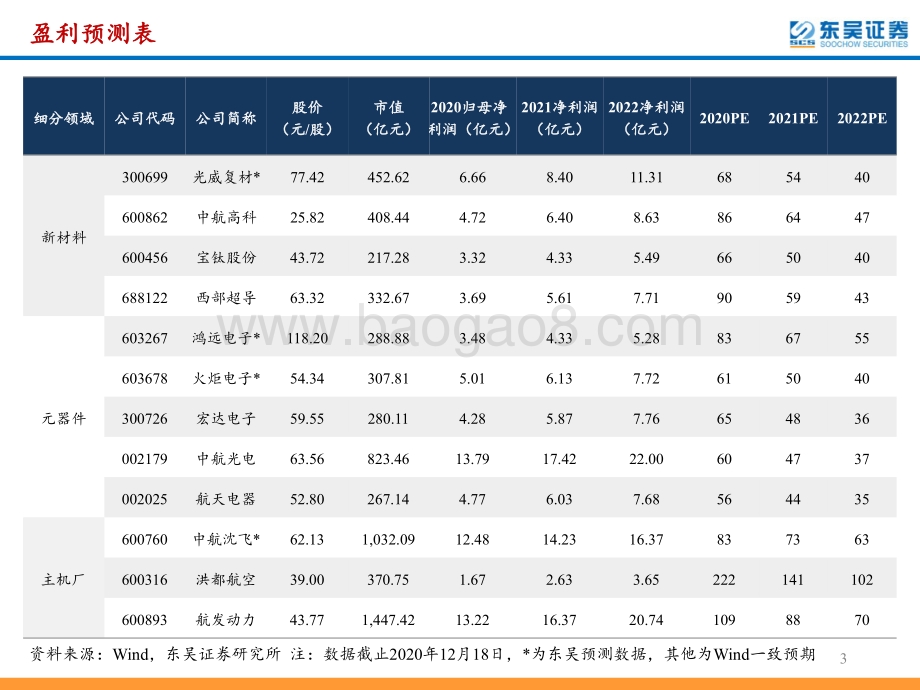This screenshot has width=920, height=690.
Task: Click the 2020PE value 90
Action: (x=724, y=298)
